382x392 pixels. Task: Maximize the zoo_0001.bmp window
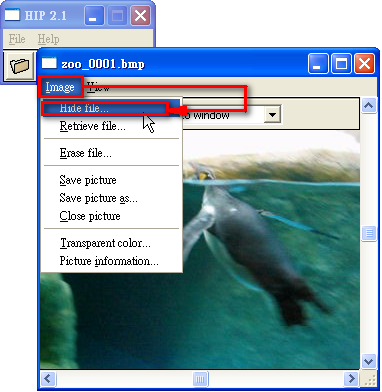point(341,63)
